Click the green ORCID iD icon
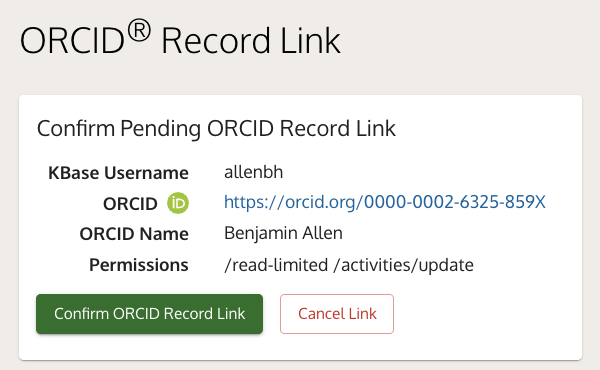Image resolution: width=600 pixels, height=370 pixels. [x=178, y=203]
